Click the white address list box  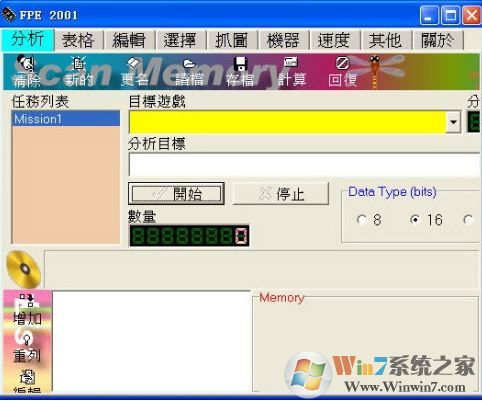point(151,342)
